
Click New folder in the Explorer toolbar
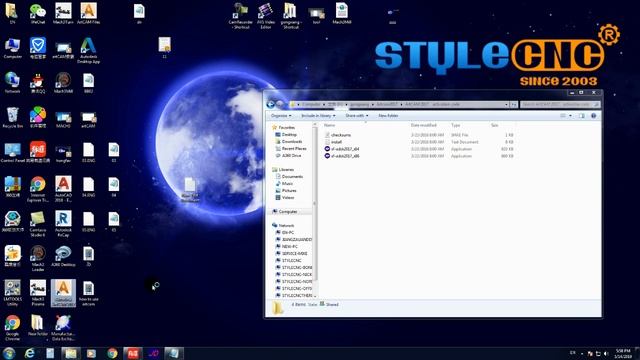click(x=388, y=116)
